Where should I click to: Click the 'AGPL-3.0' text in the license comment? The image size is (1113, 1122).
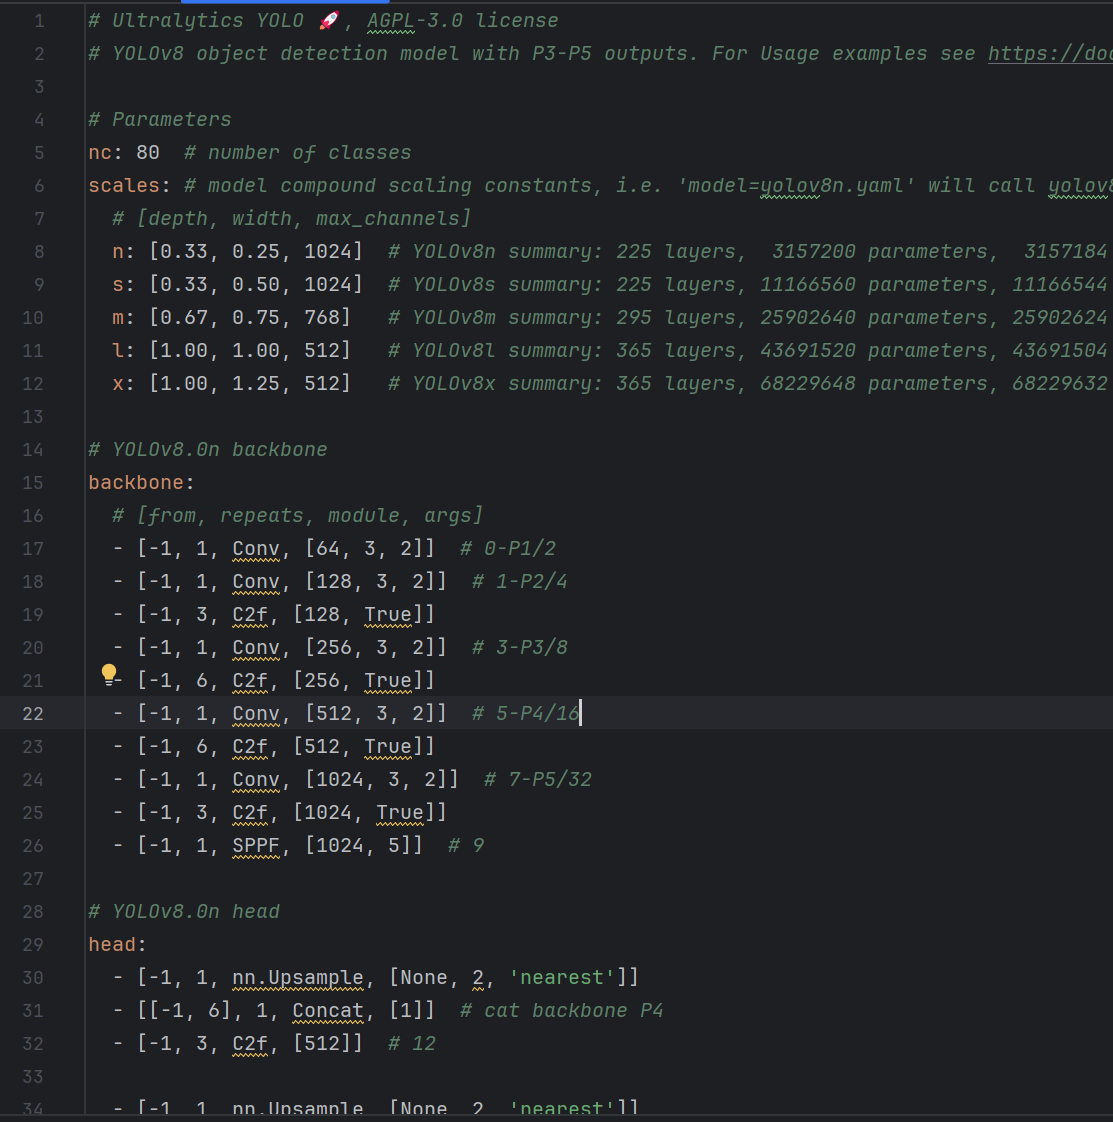click(x=415, y=21)
